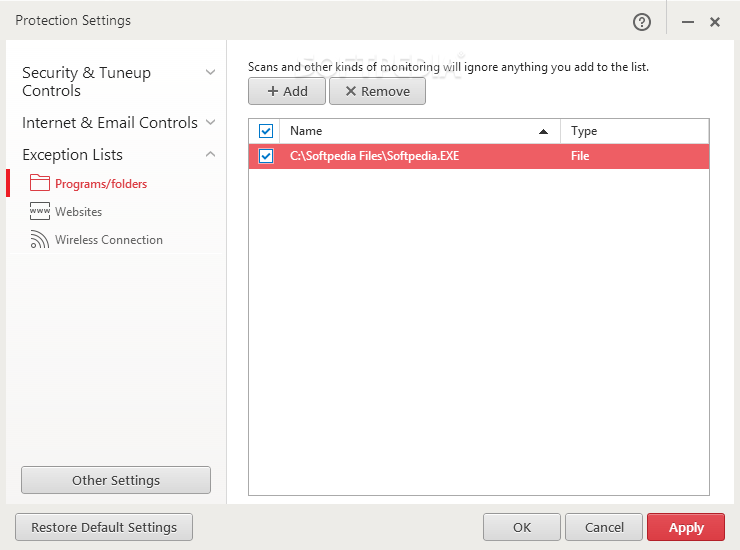Minimize the Protection Settings window
The width and height of the screenshot is (740, 550).
pos(688,22)
